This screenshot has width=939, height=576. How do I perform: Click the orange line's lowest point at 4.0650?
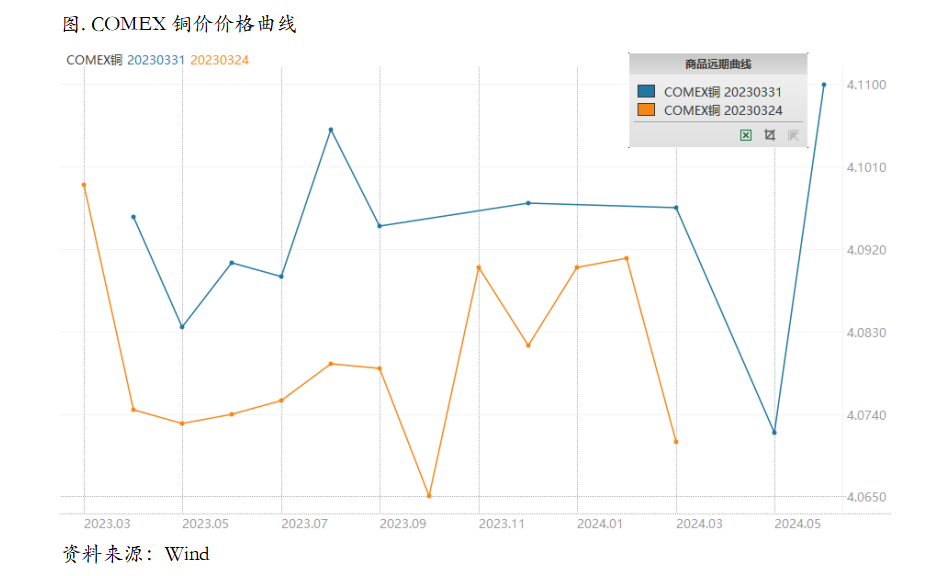(x=429, y=496)
